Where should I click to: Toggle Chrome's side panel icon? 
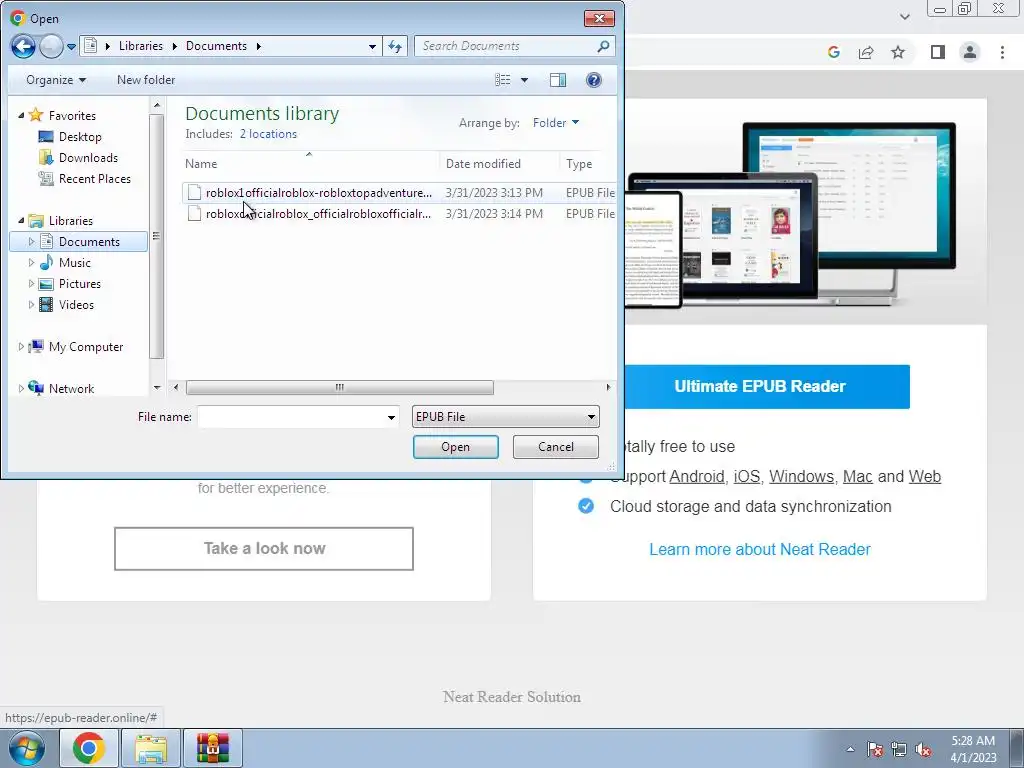(938, 52)
